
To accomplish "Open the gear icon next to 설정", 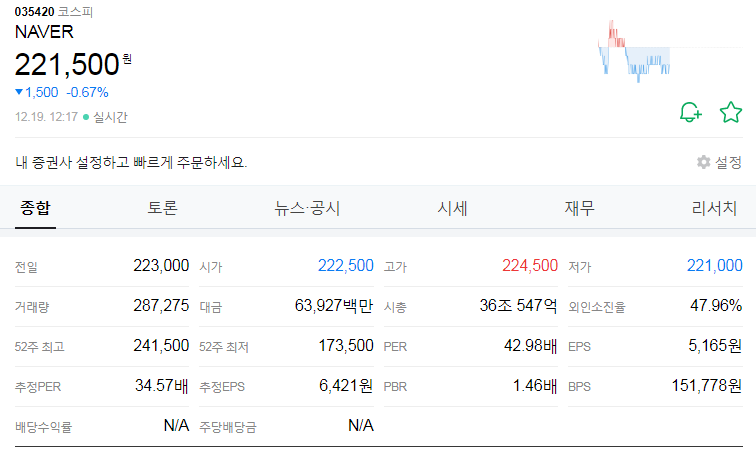I will tap(703, 162).
